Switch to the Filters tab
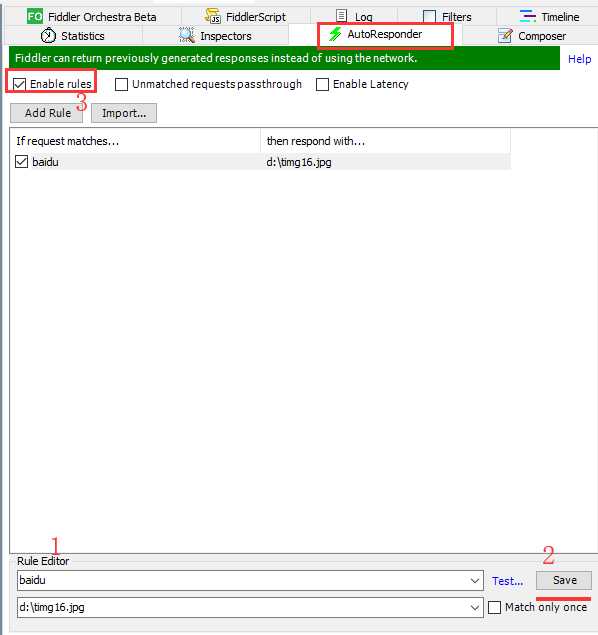The height and width of the screenshot is (635, 598). 447,17
